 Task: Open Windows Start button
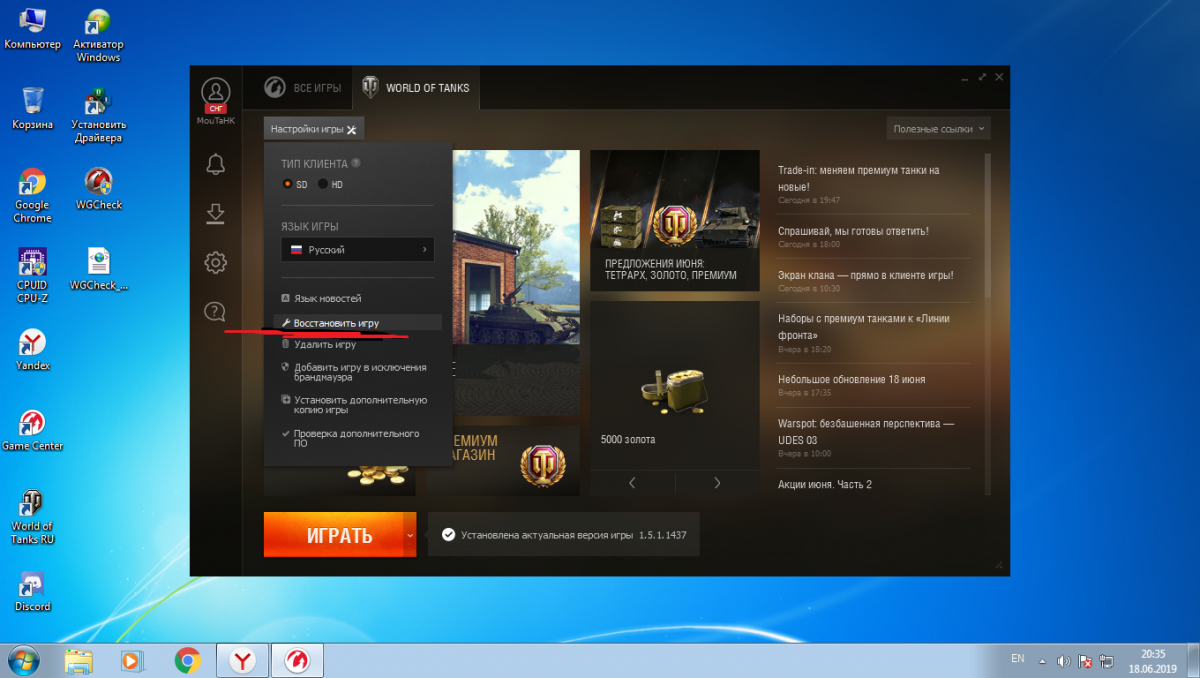click(x=22, y=660)
